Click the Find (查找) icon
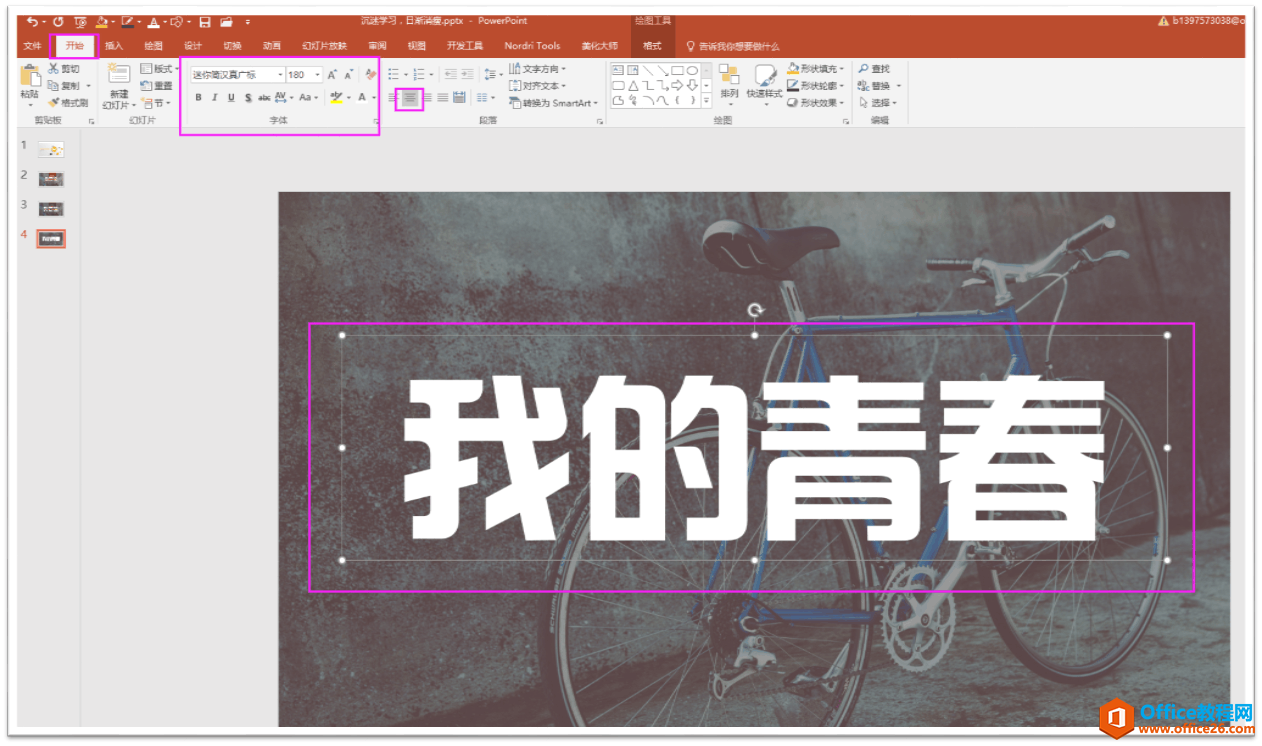The image size is (1262, 746). (874, 69)
